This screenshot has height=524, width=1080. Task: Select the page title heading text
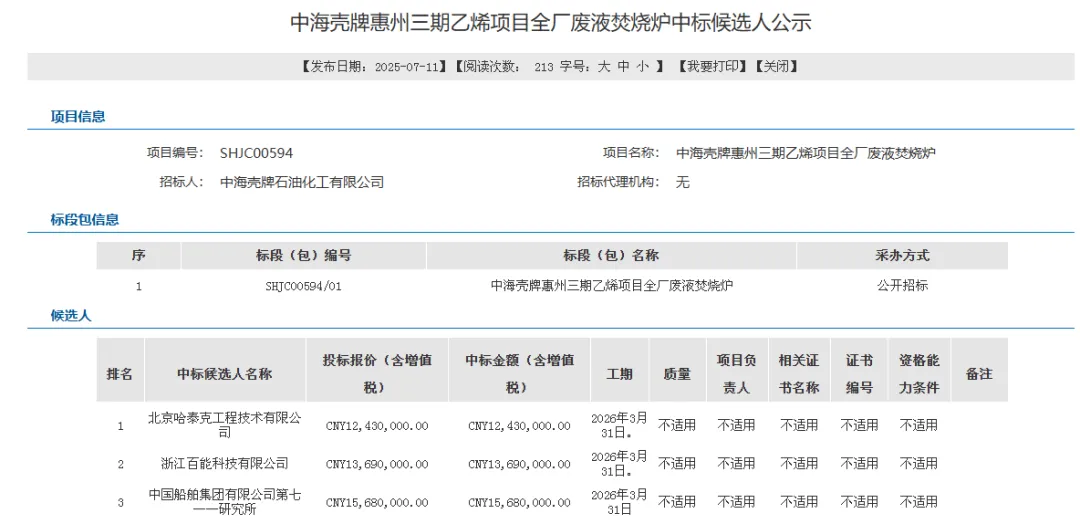click(x=550, y=23)
